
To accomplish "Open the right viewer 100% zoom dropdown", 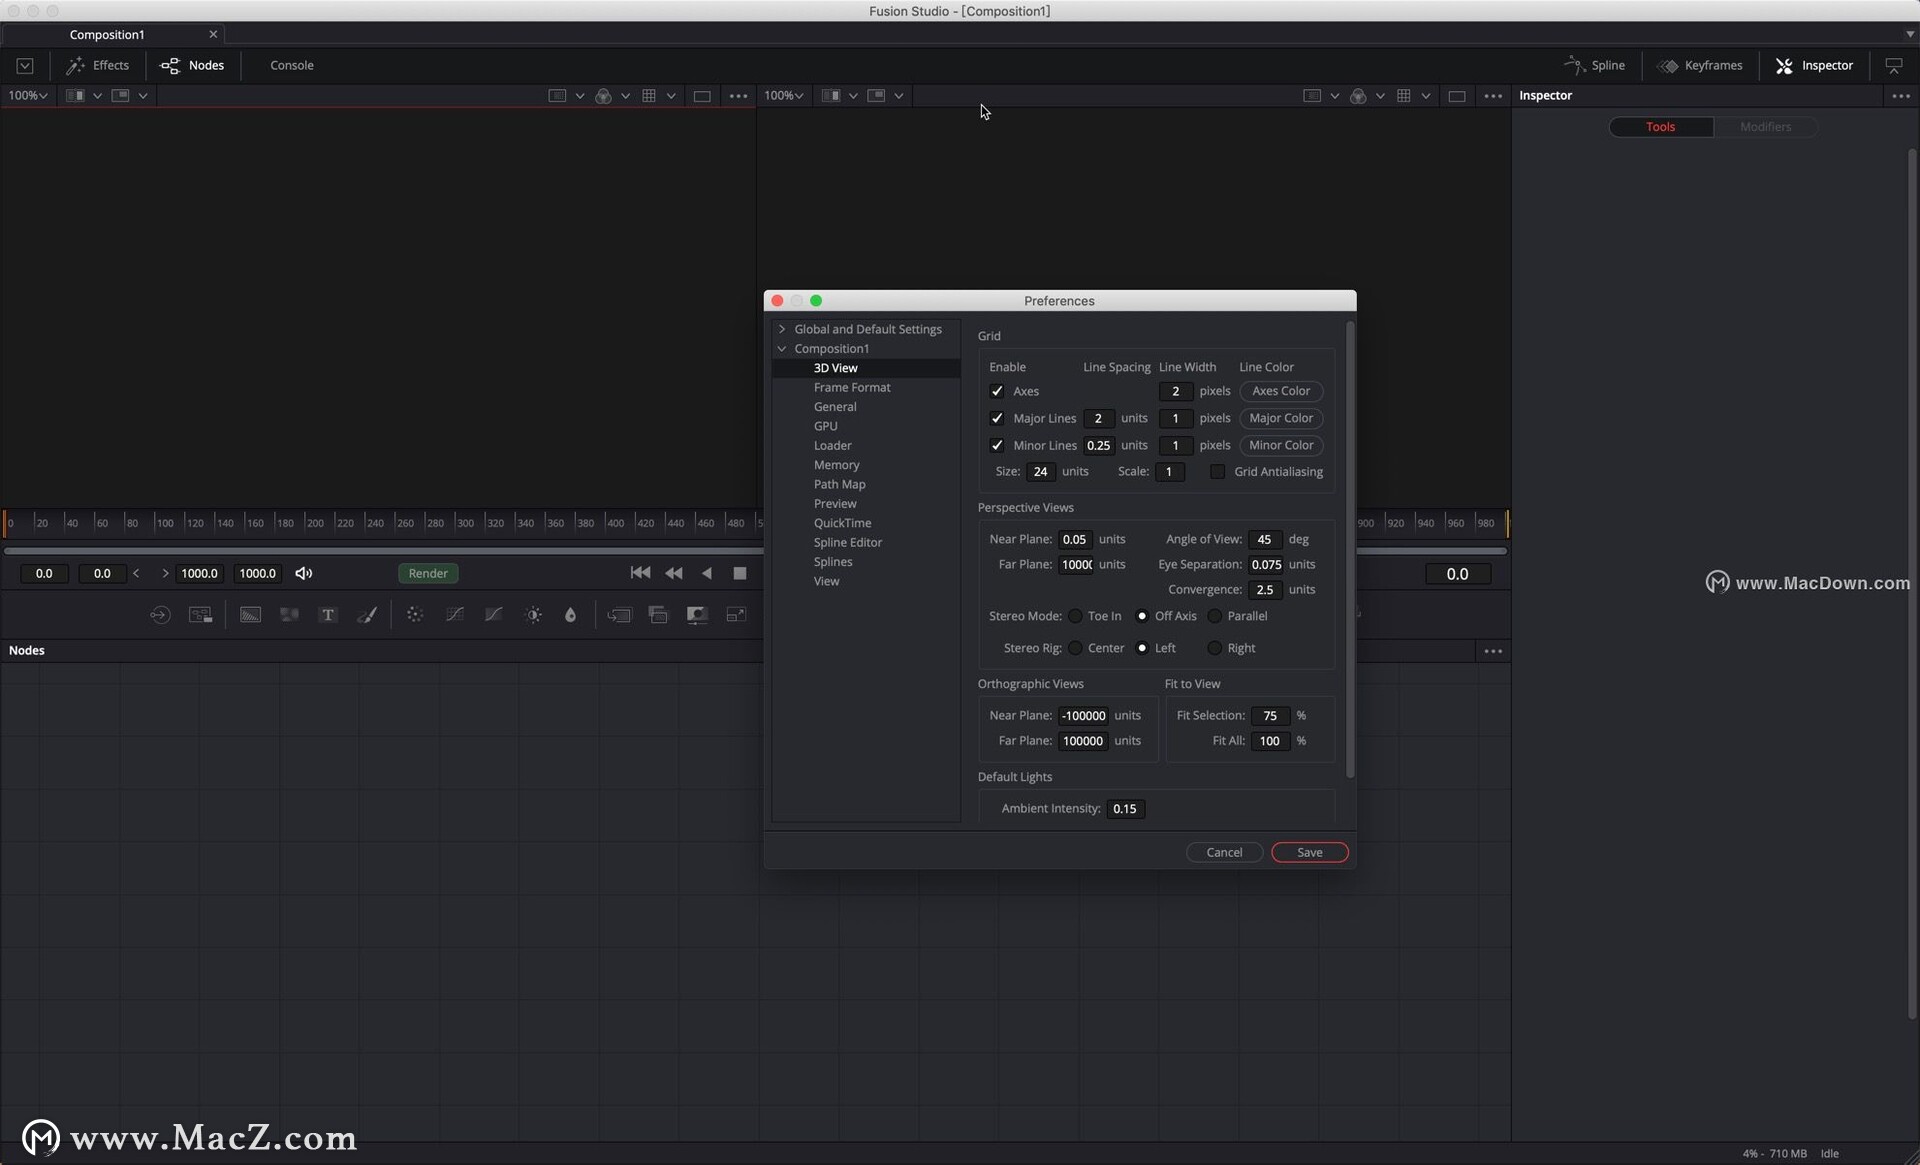I will 784,96.
